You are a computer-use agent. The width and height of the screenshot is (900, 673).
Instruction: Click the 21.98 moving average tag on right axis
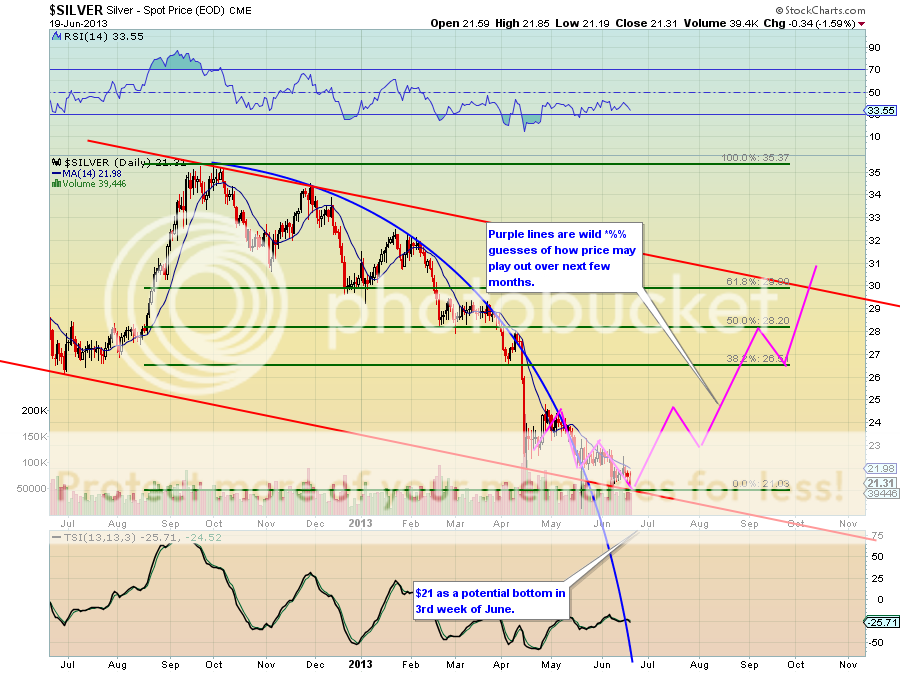pos(880,469)
